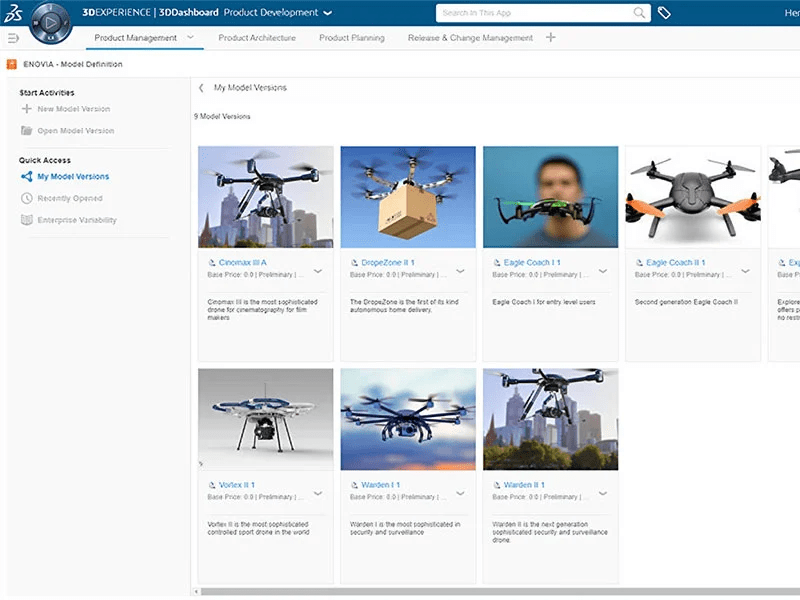This screenshot has height=600, width=800.
Task: Click the ENOVIA Model Definition app icon
Action: (x=11, y=63)
